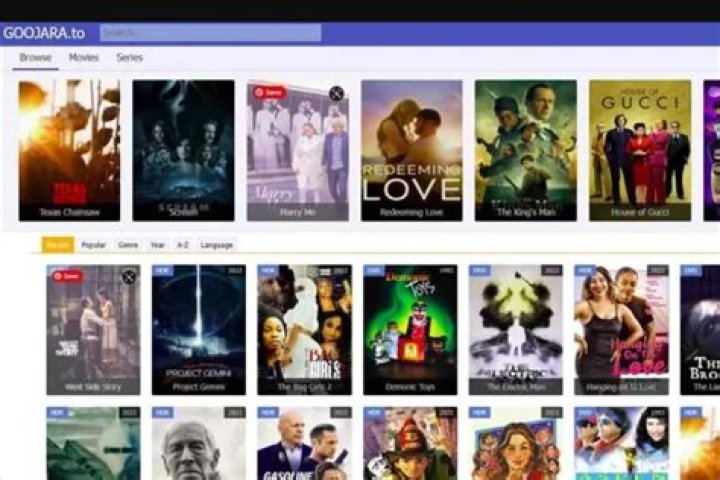Viewport: 720px width, 480px height.
Task: Switch to the Movies tab
Action: click(83, 58)
